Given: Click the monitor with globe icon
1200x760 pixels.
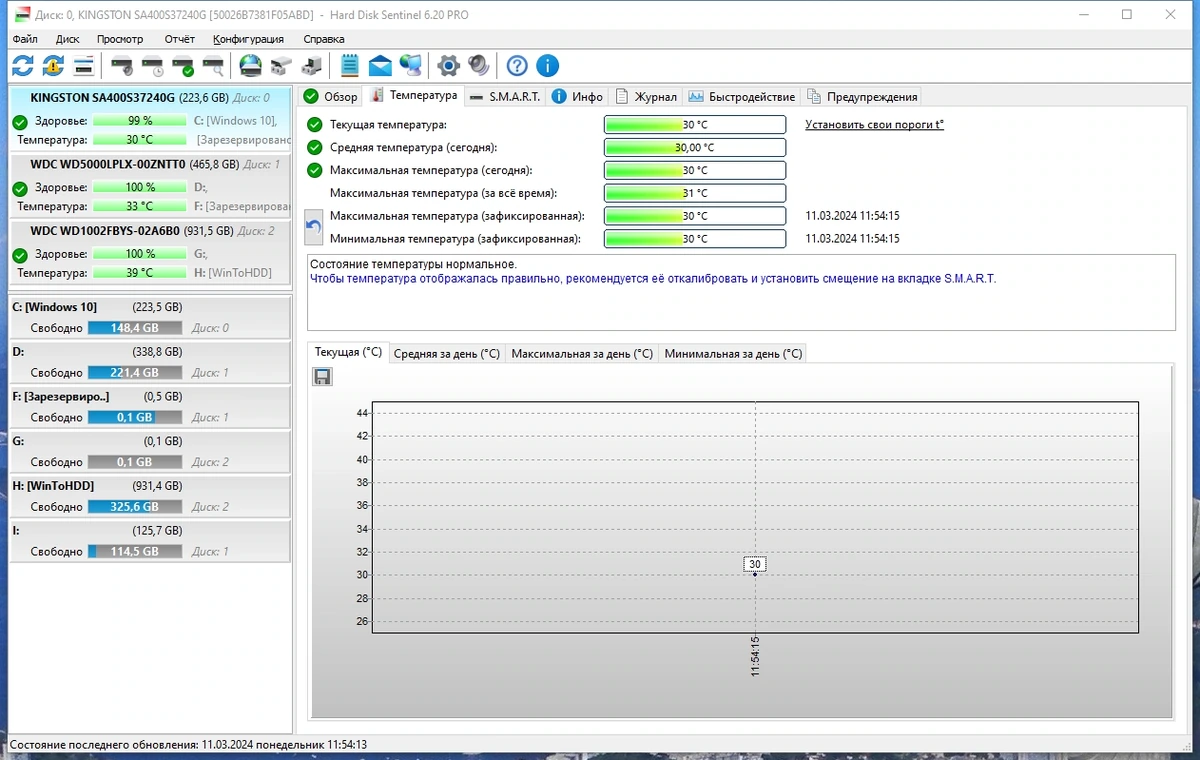Looking at the screenshot, I should tap(411, 66).
